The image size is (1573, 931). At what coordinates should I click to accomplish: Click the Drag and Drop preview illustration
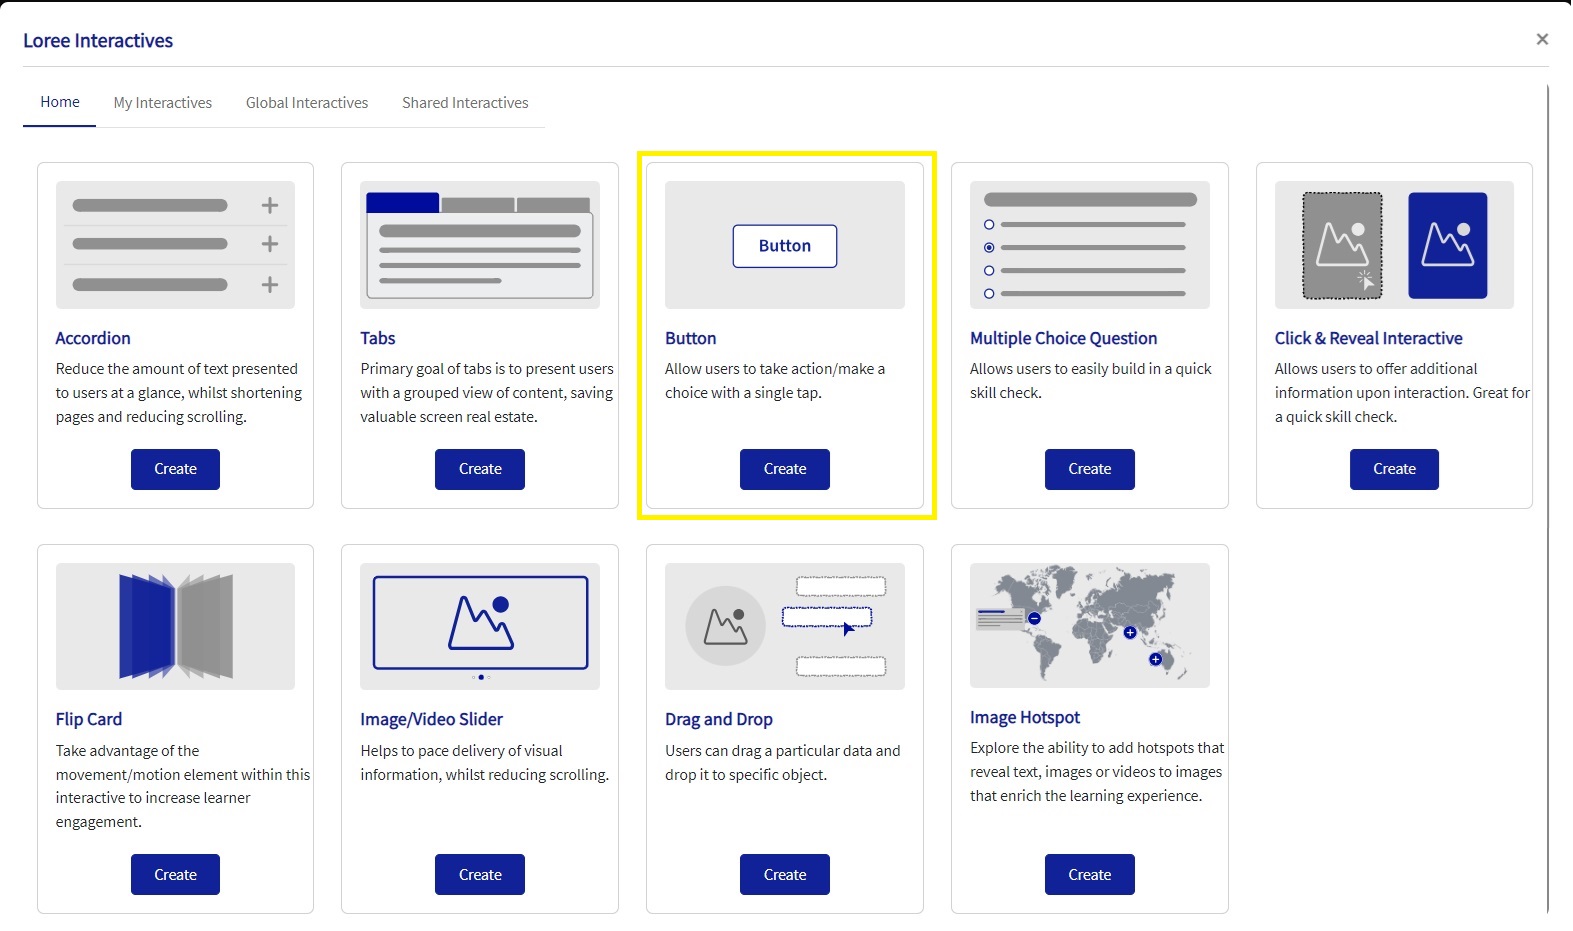785,626
